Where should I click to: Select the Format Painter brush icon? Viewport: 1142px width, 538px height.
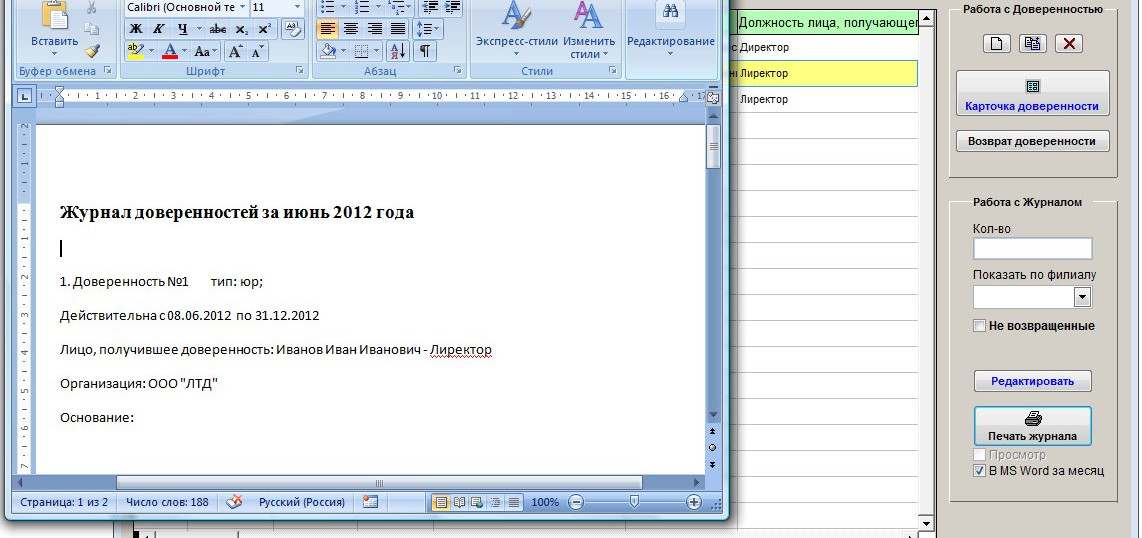pyautogui.click(x=92, y=51)
